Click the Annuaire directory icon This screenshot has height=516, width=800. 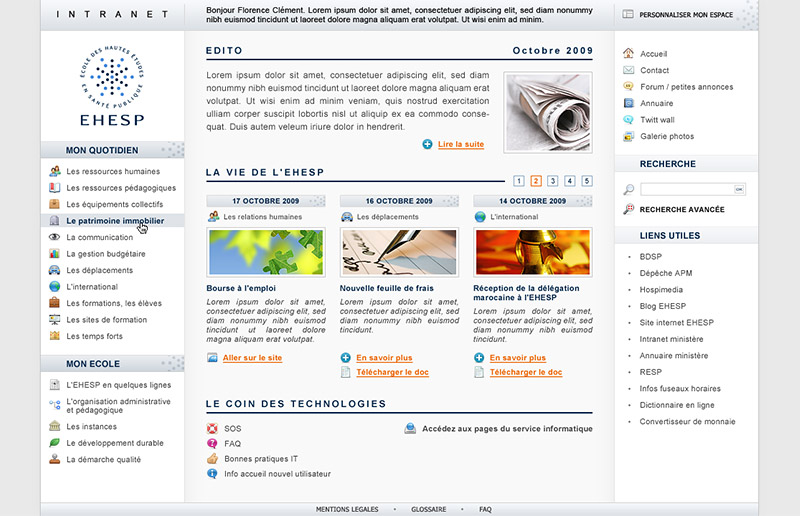(628, 103)
